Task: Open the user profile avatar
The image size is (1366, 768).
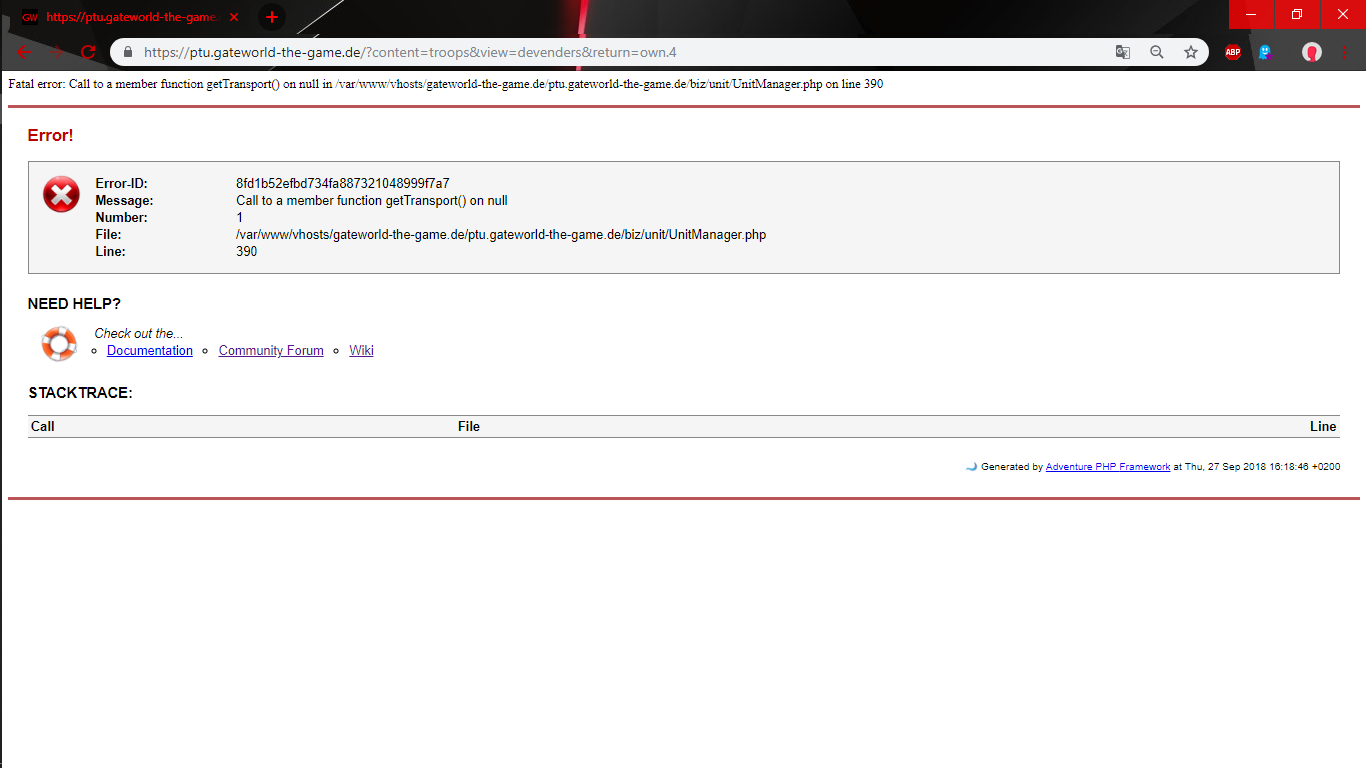Action: [1312, 52]
